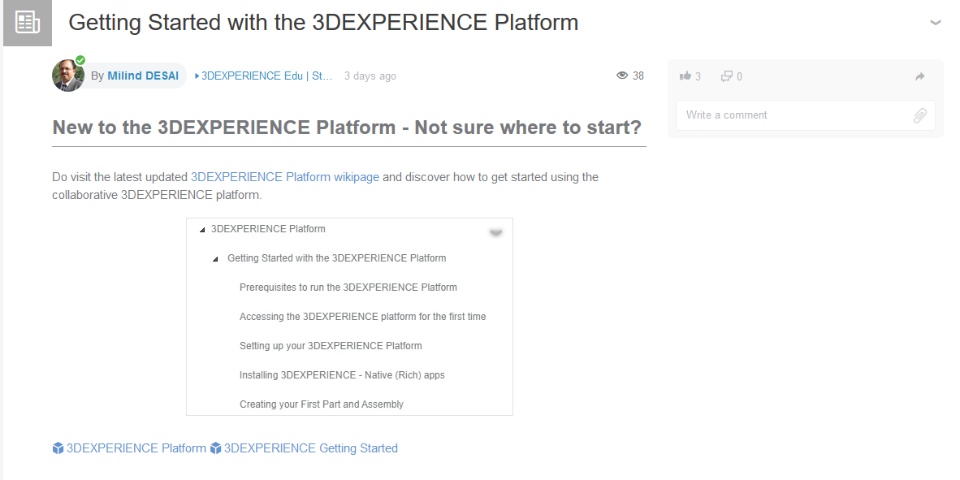This screenshot has height=480, width=960.
Task: Open the dropdown arrow inside embedded image
Action: [x=496, y=232]
